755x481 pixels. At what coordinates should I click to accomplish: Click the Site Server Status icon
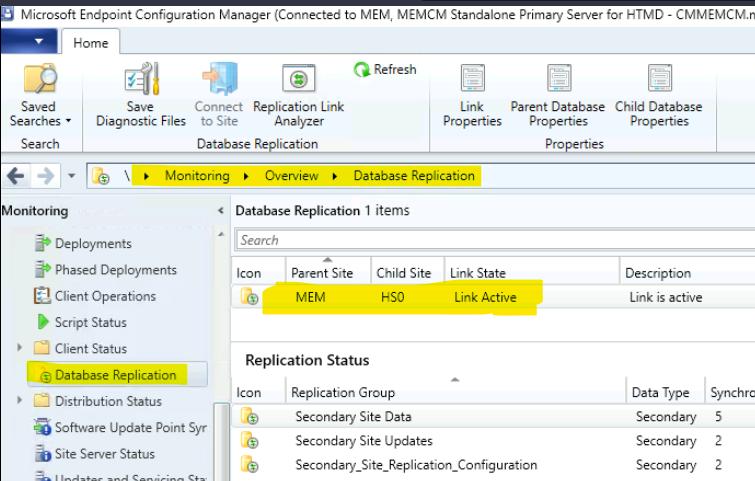click(x=43, y=453)
